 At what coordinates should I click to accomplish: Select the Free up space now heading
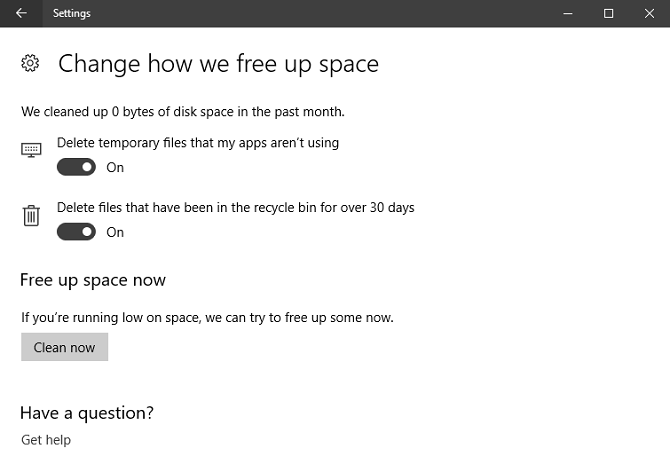93,280
